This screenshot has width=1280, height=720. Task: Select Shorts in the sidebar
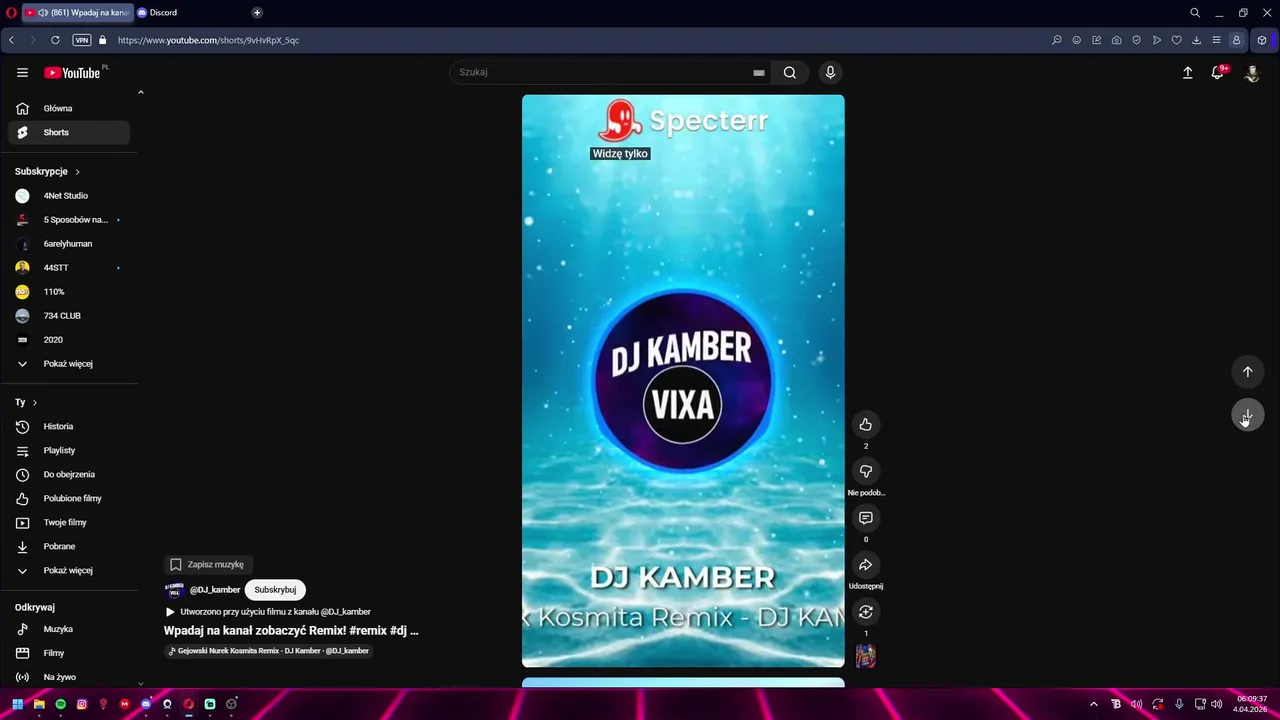click(69, 132)
